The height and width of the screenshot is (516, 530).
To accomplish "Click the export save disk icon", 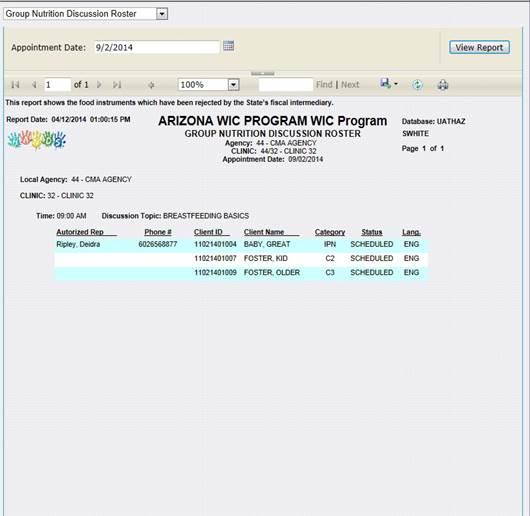I will [385, 83].
